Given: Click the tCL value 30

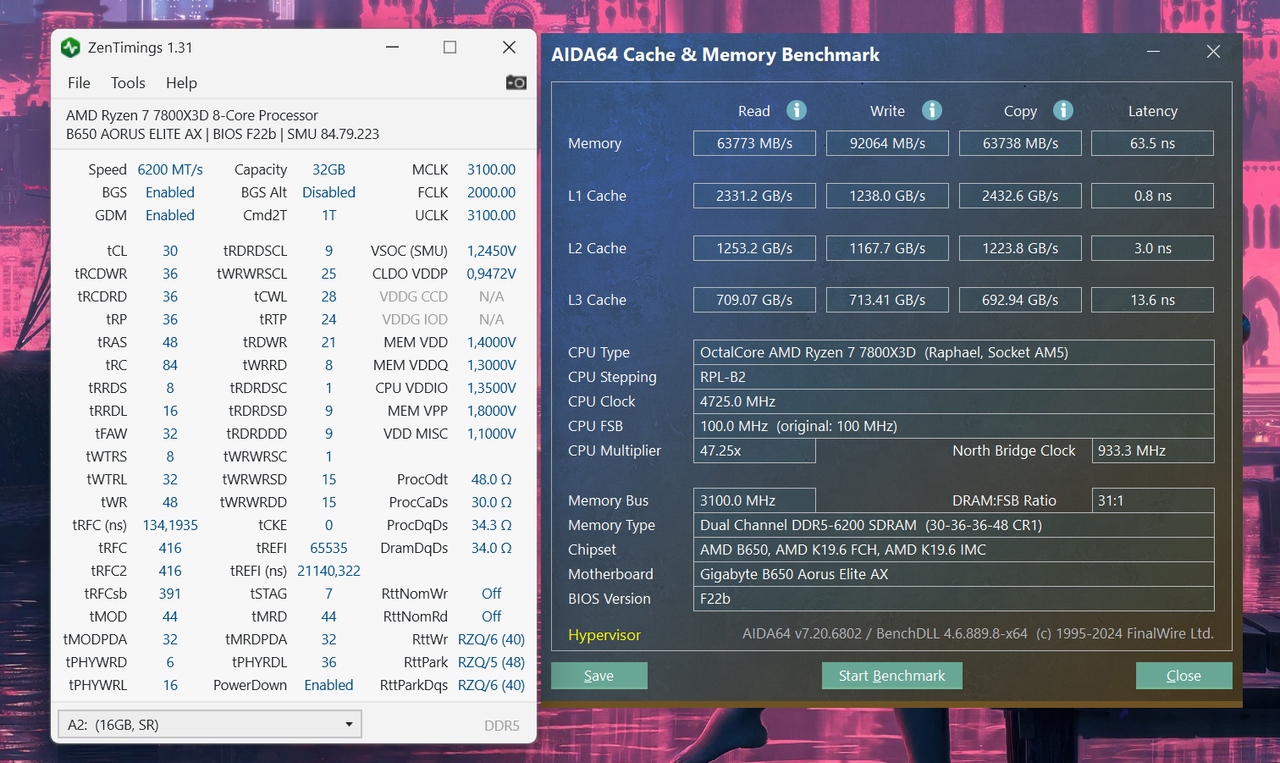Looking at the screenshot, I should (170, 251).
